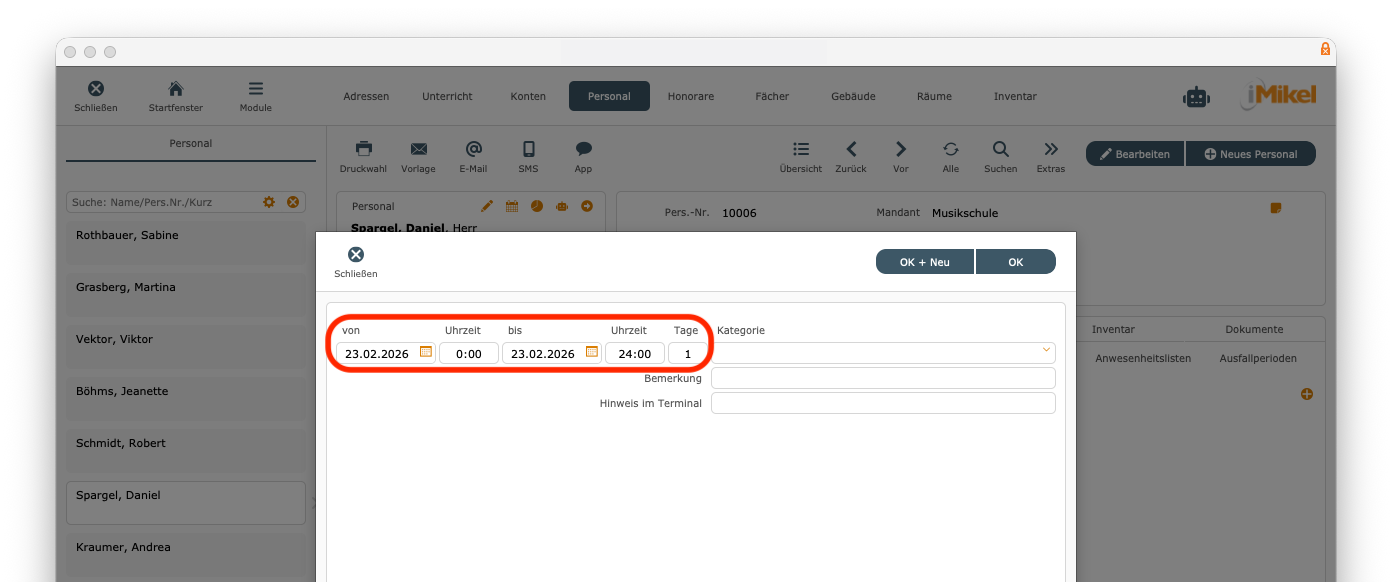Expand the Kategorie dropdown
This screenshot has height=582, width=1392.
point(1046,350)
